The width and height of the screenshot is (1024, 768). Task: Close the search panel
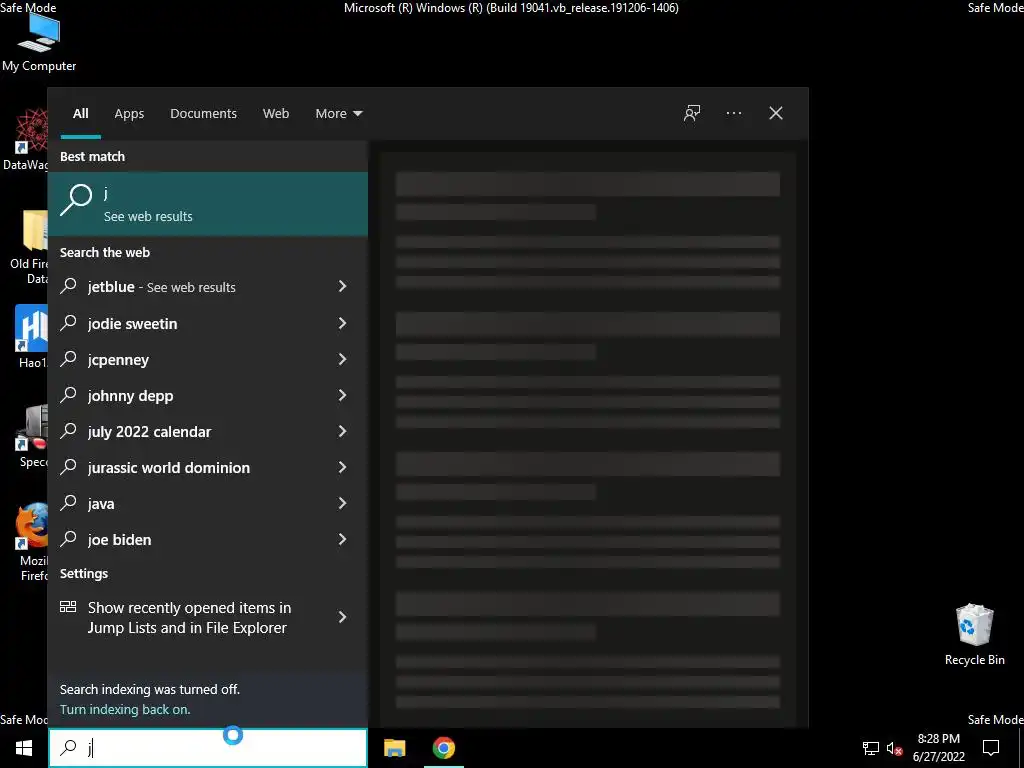[775, 113]
